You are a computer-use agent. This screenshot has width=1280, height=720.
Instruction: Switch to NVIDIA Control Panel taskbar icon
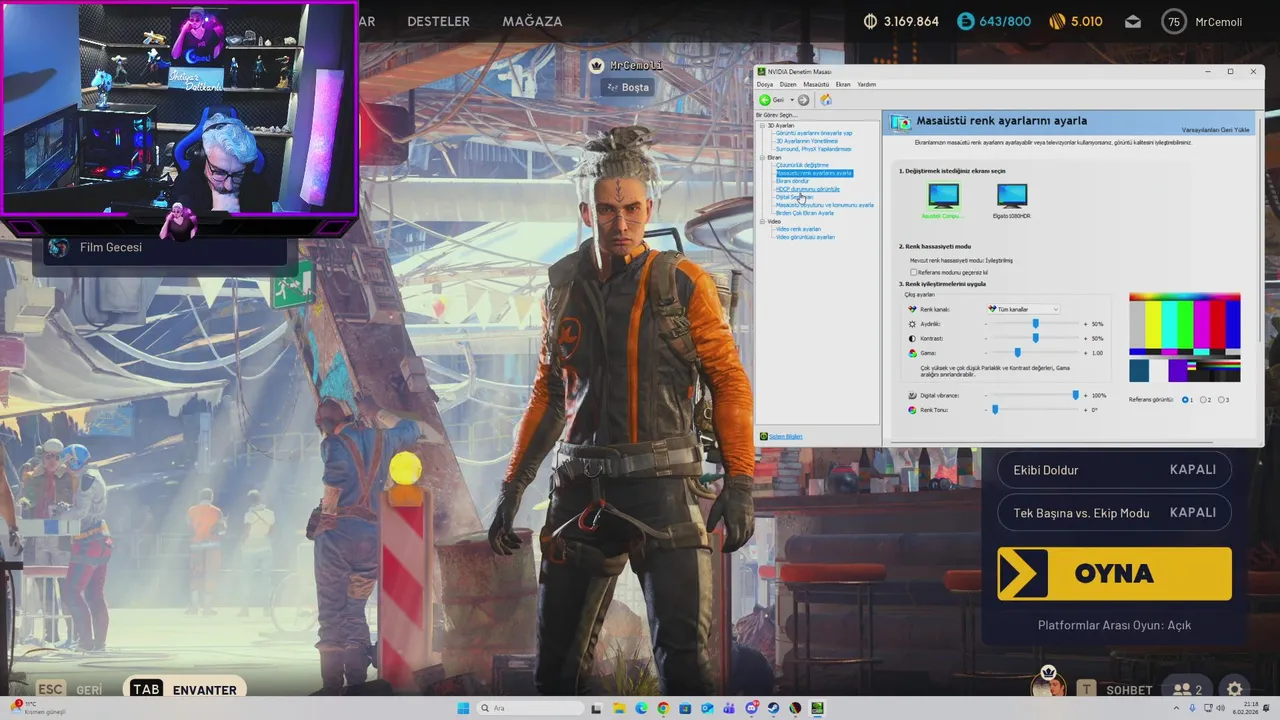click(x=817, y=708)
